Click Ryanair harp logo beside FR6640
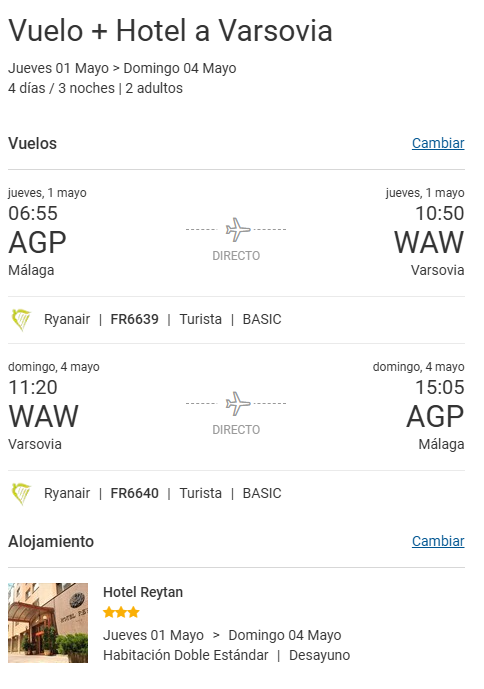 pyautogui.click(x=21, y=493)
